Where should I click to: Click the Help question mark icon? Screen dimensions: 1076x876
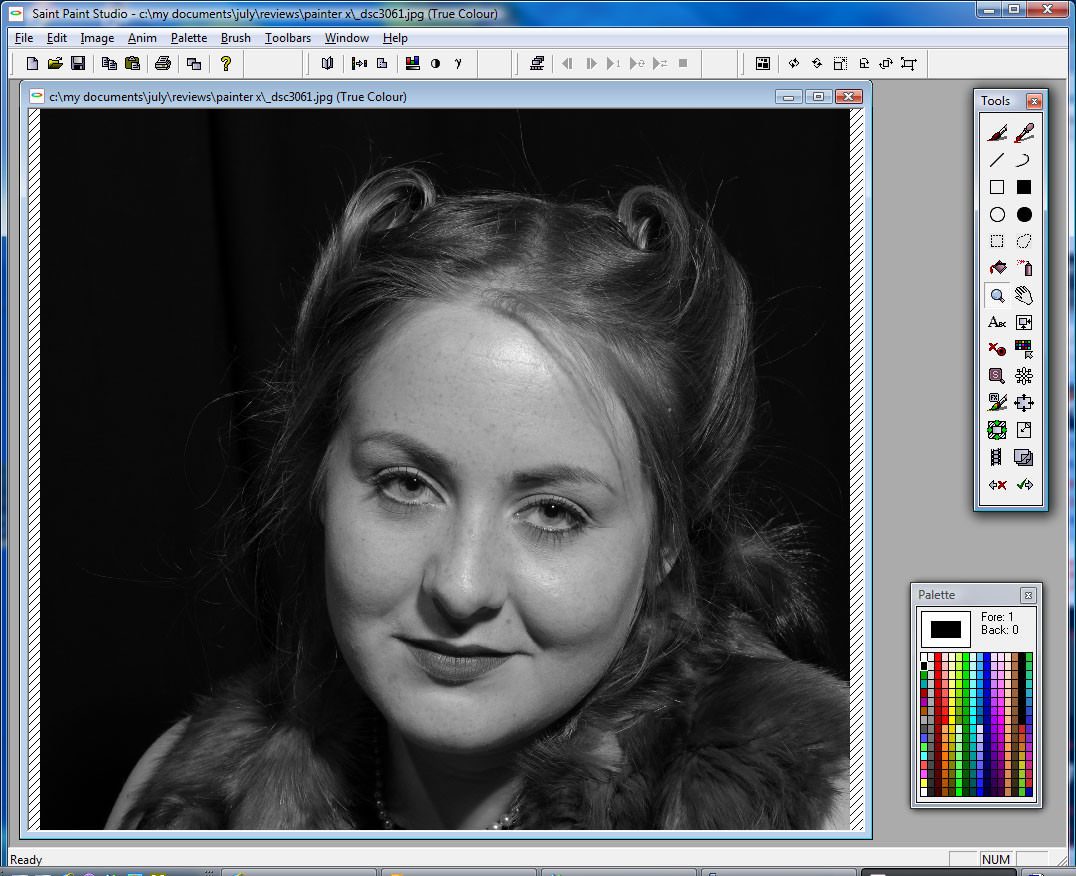coord(225,64)
